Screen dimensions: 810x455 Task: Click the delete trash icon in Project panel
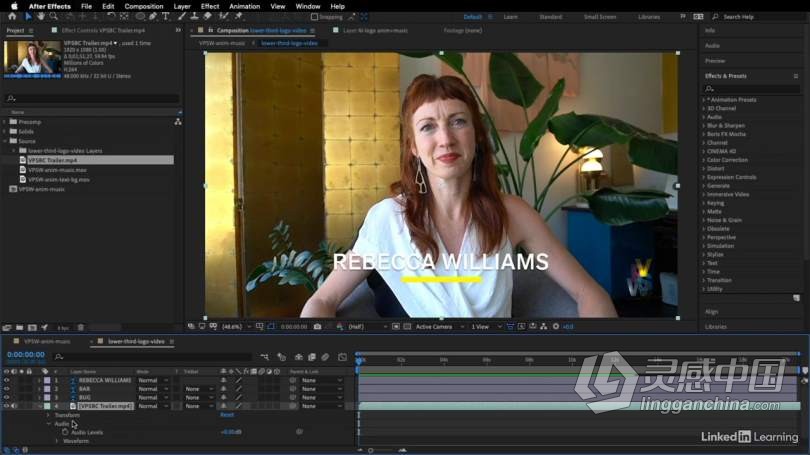[x=81, y=327]
